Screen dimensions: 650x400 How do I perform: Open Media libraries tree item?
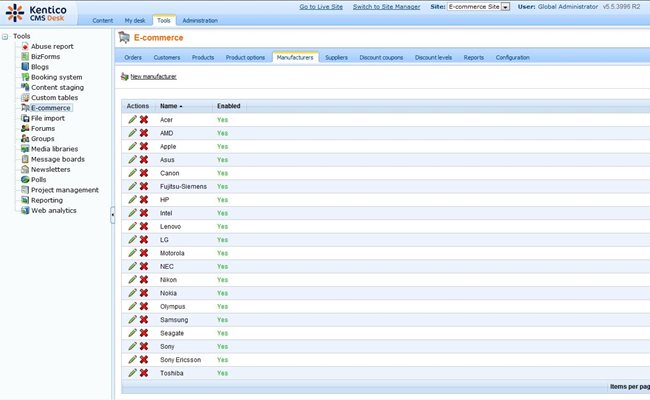click(x=54, y=149)
